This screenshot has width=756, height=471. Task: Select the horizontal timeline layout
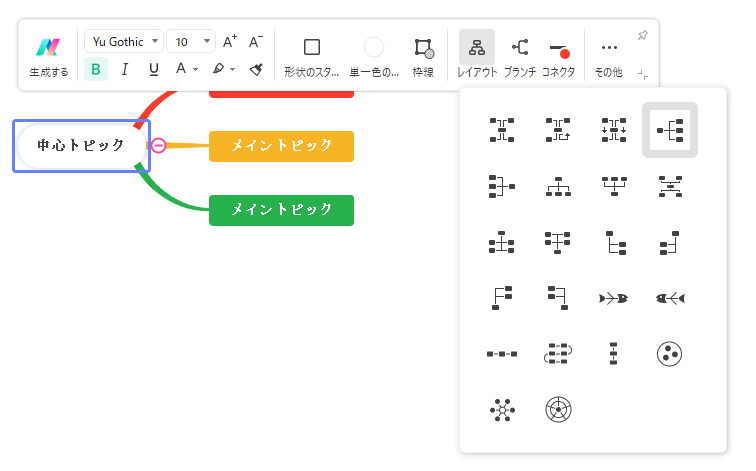(x=502, y=354)
